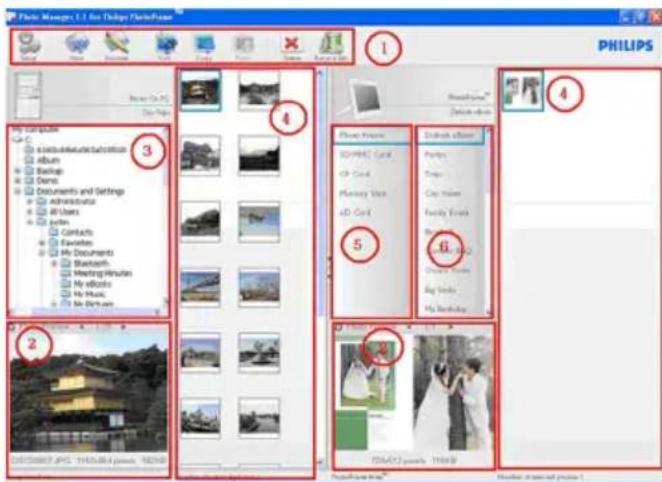
Task: Click the greyed-out Paste toolbar icon
Action: [244, 46]
